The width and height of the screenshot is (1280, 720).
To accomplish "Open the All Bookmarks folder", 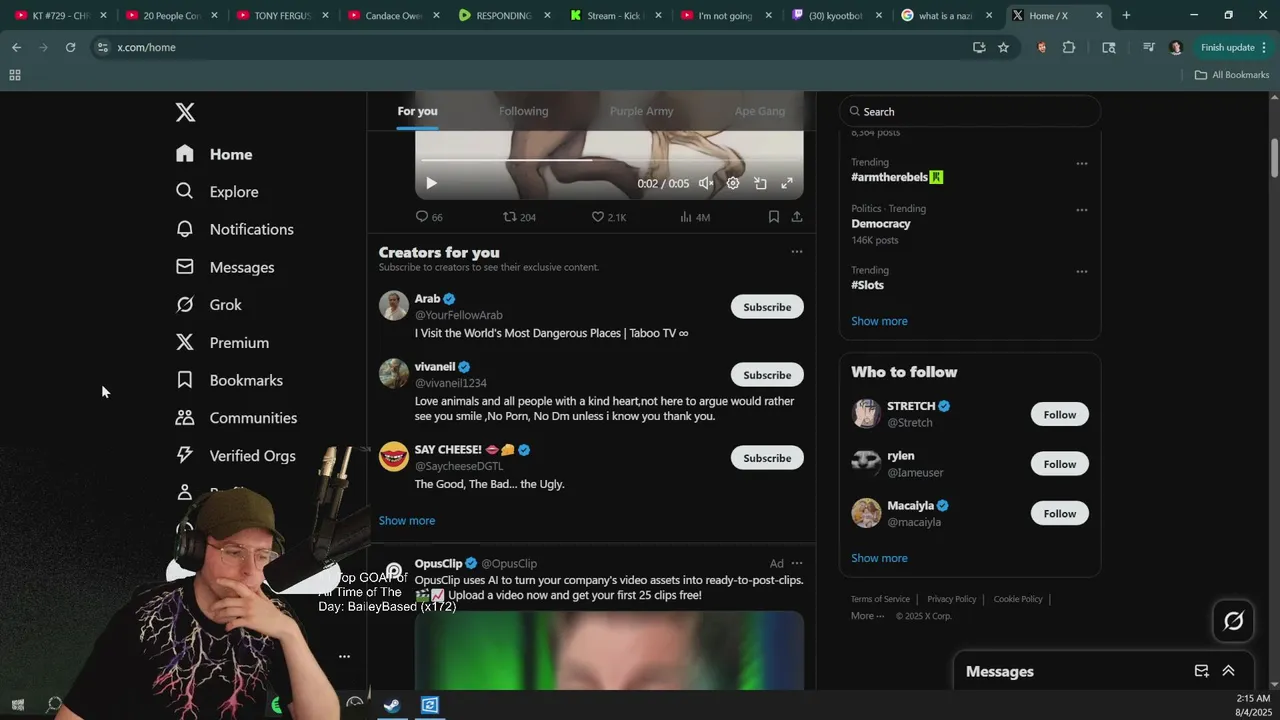I will [1232, 75].
